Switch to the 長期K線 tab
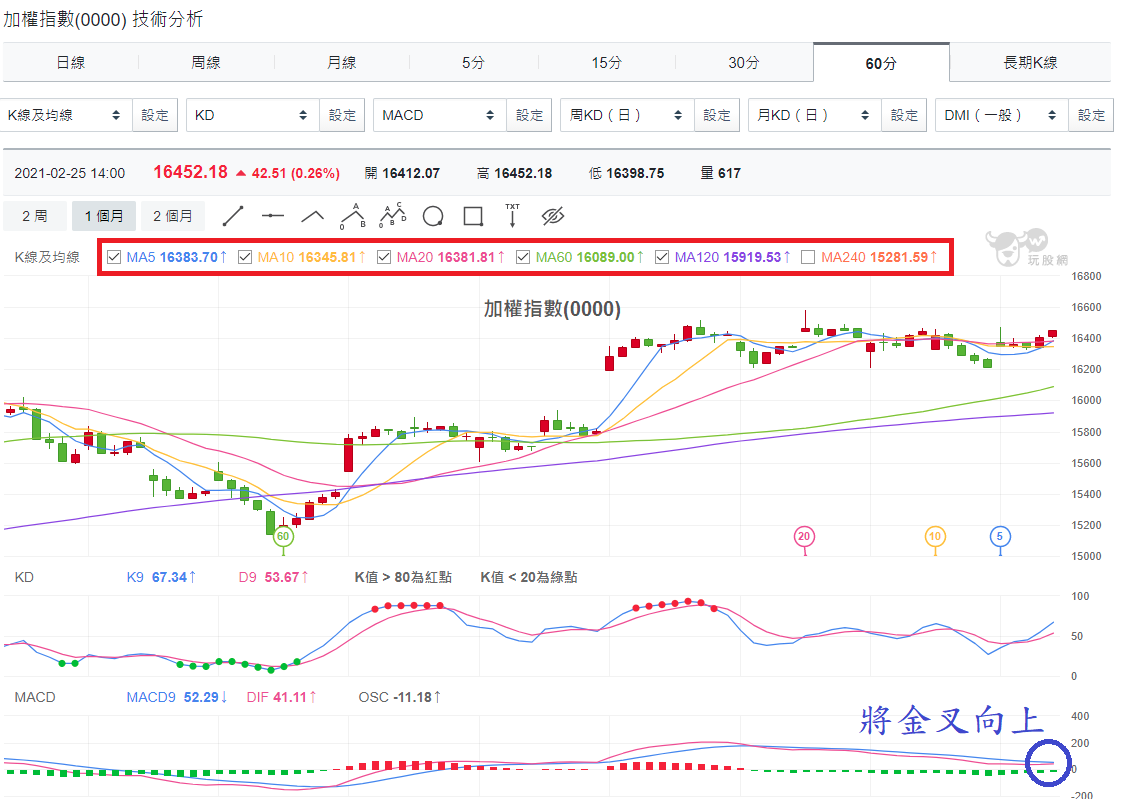Image resolution: width=1131 pixels, height=799 pixels. (1030, 63)
